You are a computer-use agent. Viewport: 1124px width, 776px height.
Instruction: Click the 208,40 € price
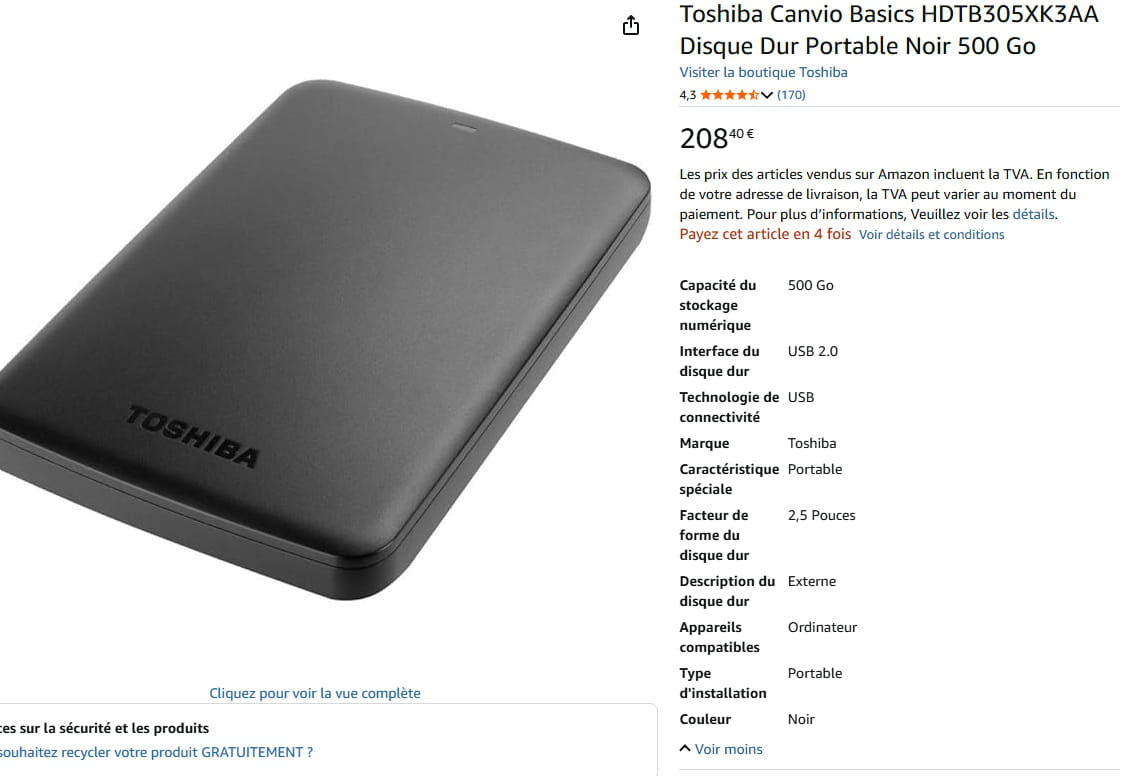pyautogui.click(x=717, y=138)
